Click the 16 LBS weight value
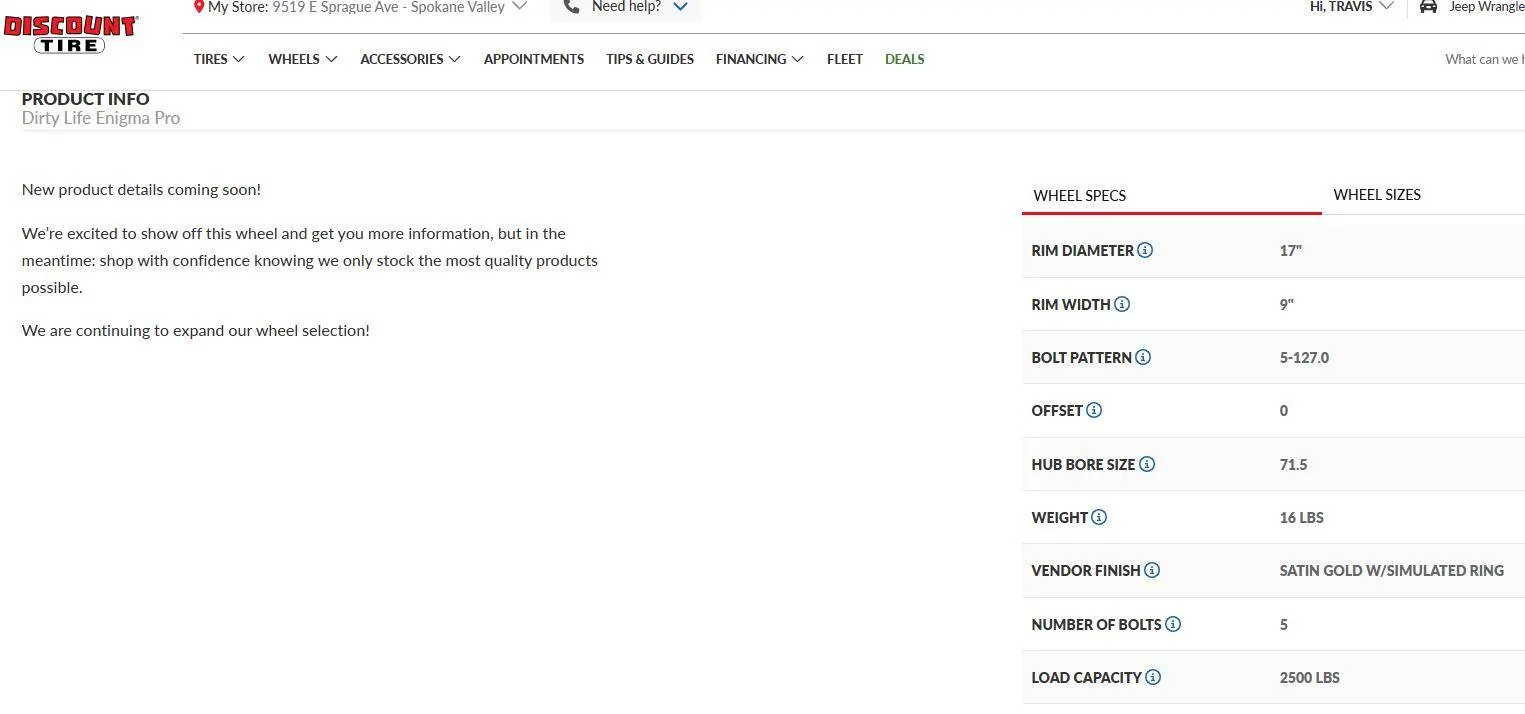Screen dimensions: 1525x714 pos(1301,517)
